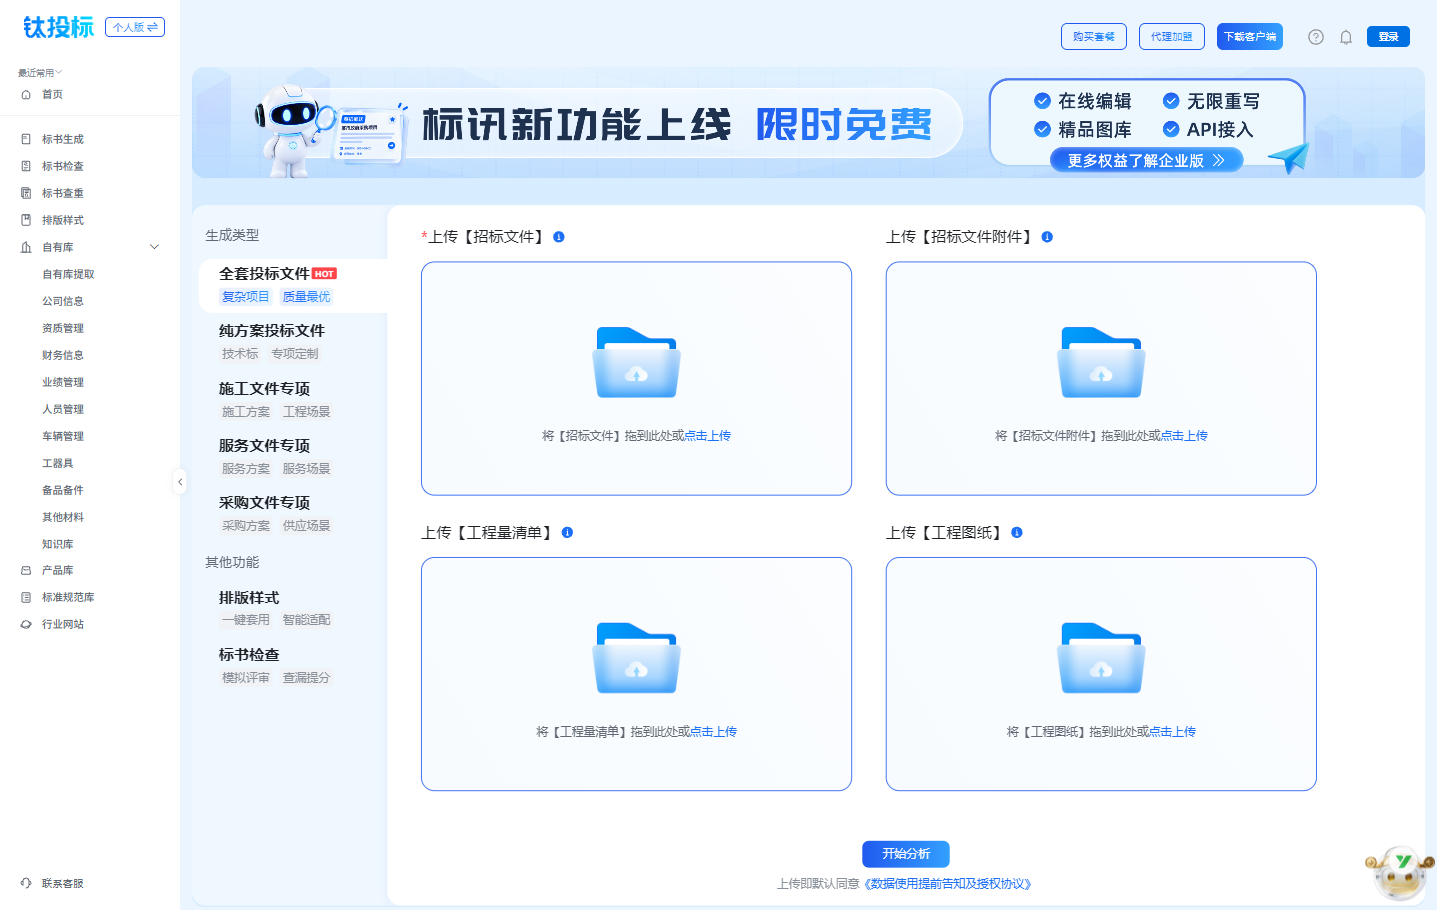The image size is (1437, 910).
Task: Click info icon beside 上传【招标文件】
Action: (559, 237)
